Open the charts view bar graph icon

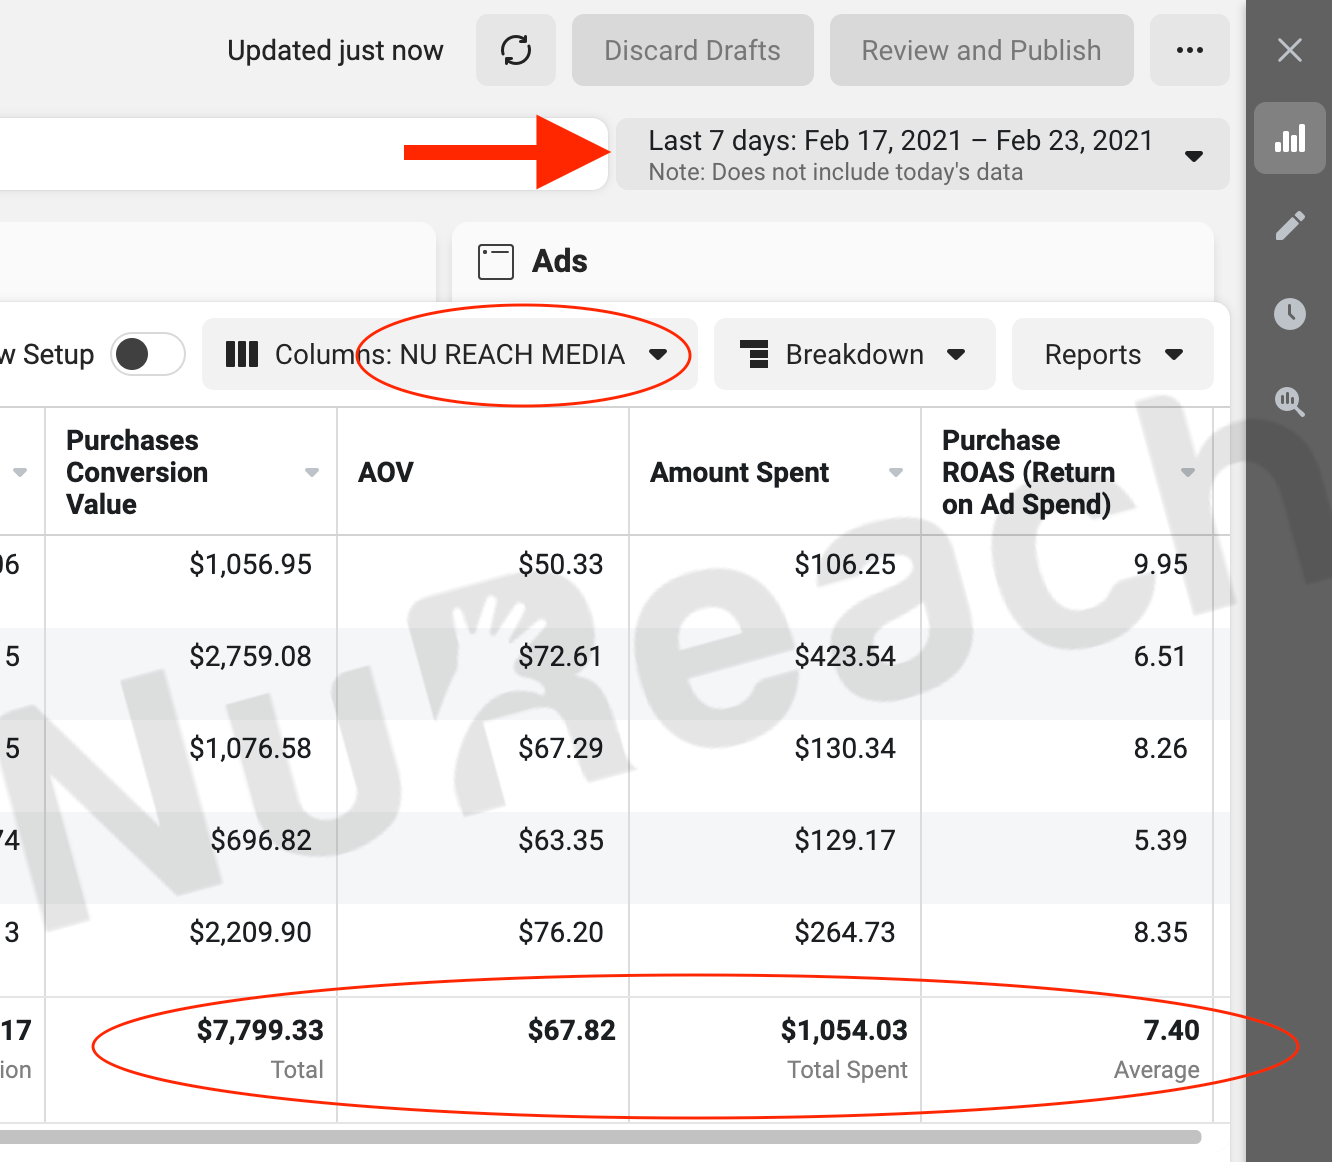pyautogui.click(x=1289, y=139)
